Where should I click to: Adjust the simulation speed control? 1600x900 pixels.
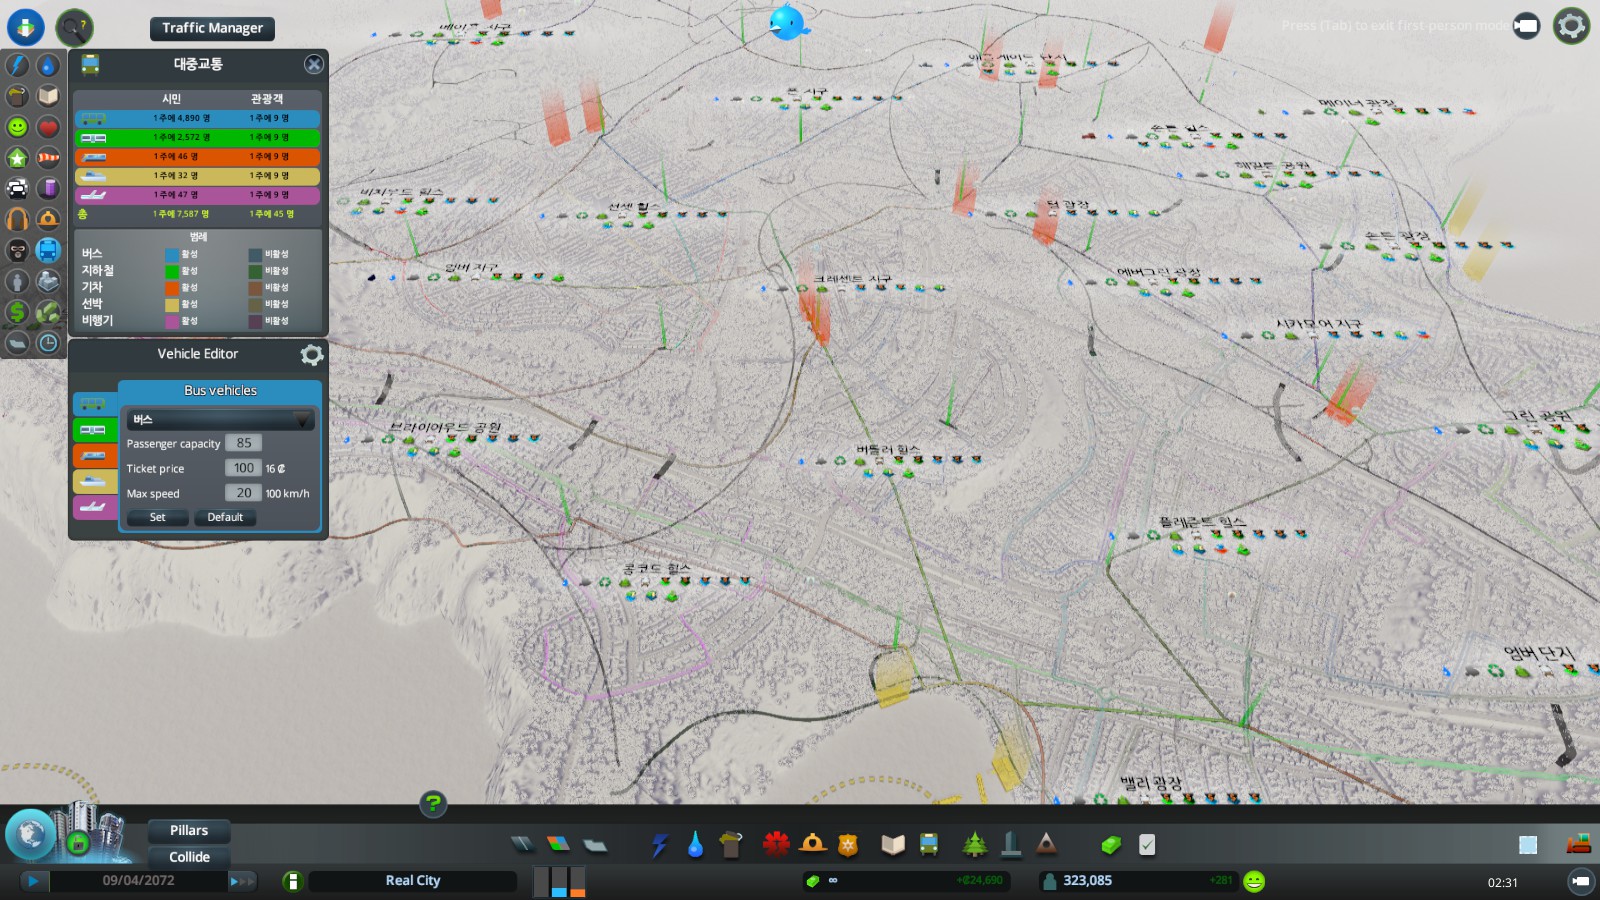click(242, 881)
